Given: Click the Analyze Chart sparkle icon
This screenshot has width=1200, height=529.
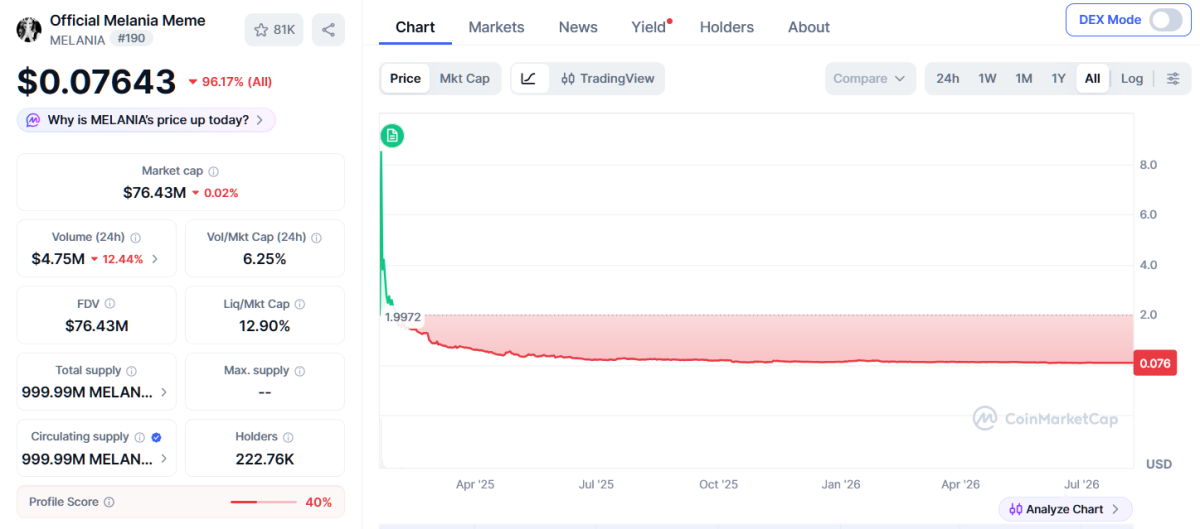Looking at the screenshot, I should point(1016,509).
